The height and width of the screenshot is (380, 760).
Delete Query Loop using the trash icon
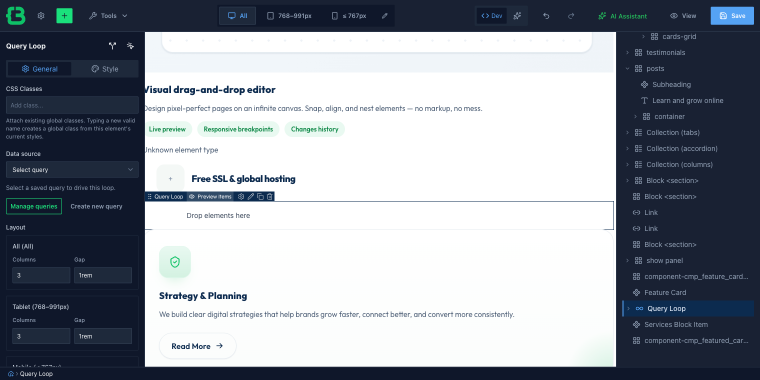[x=270, y=196]
